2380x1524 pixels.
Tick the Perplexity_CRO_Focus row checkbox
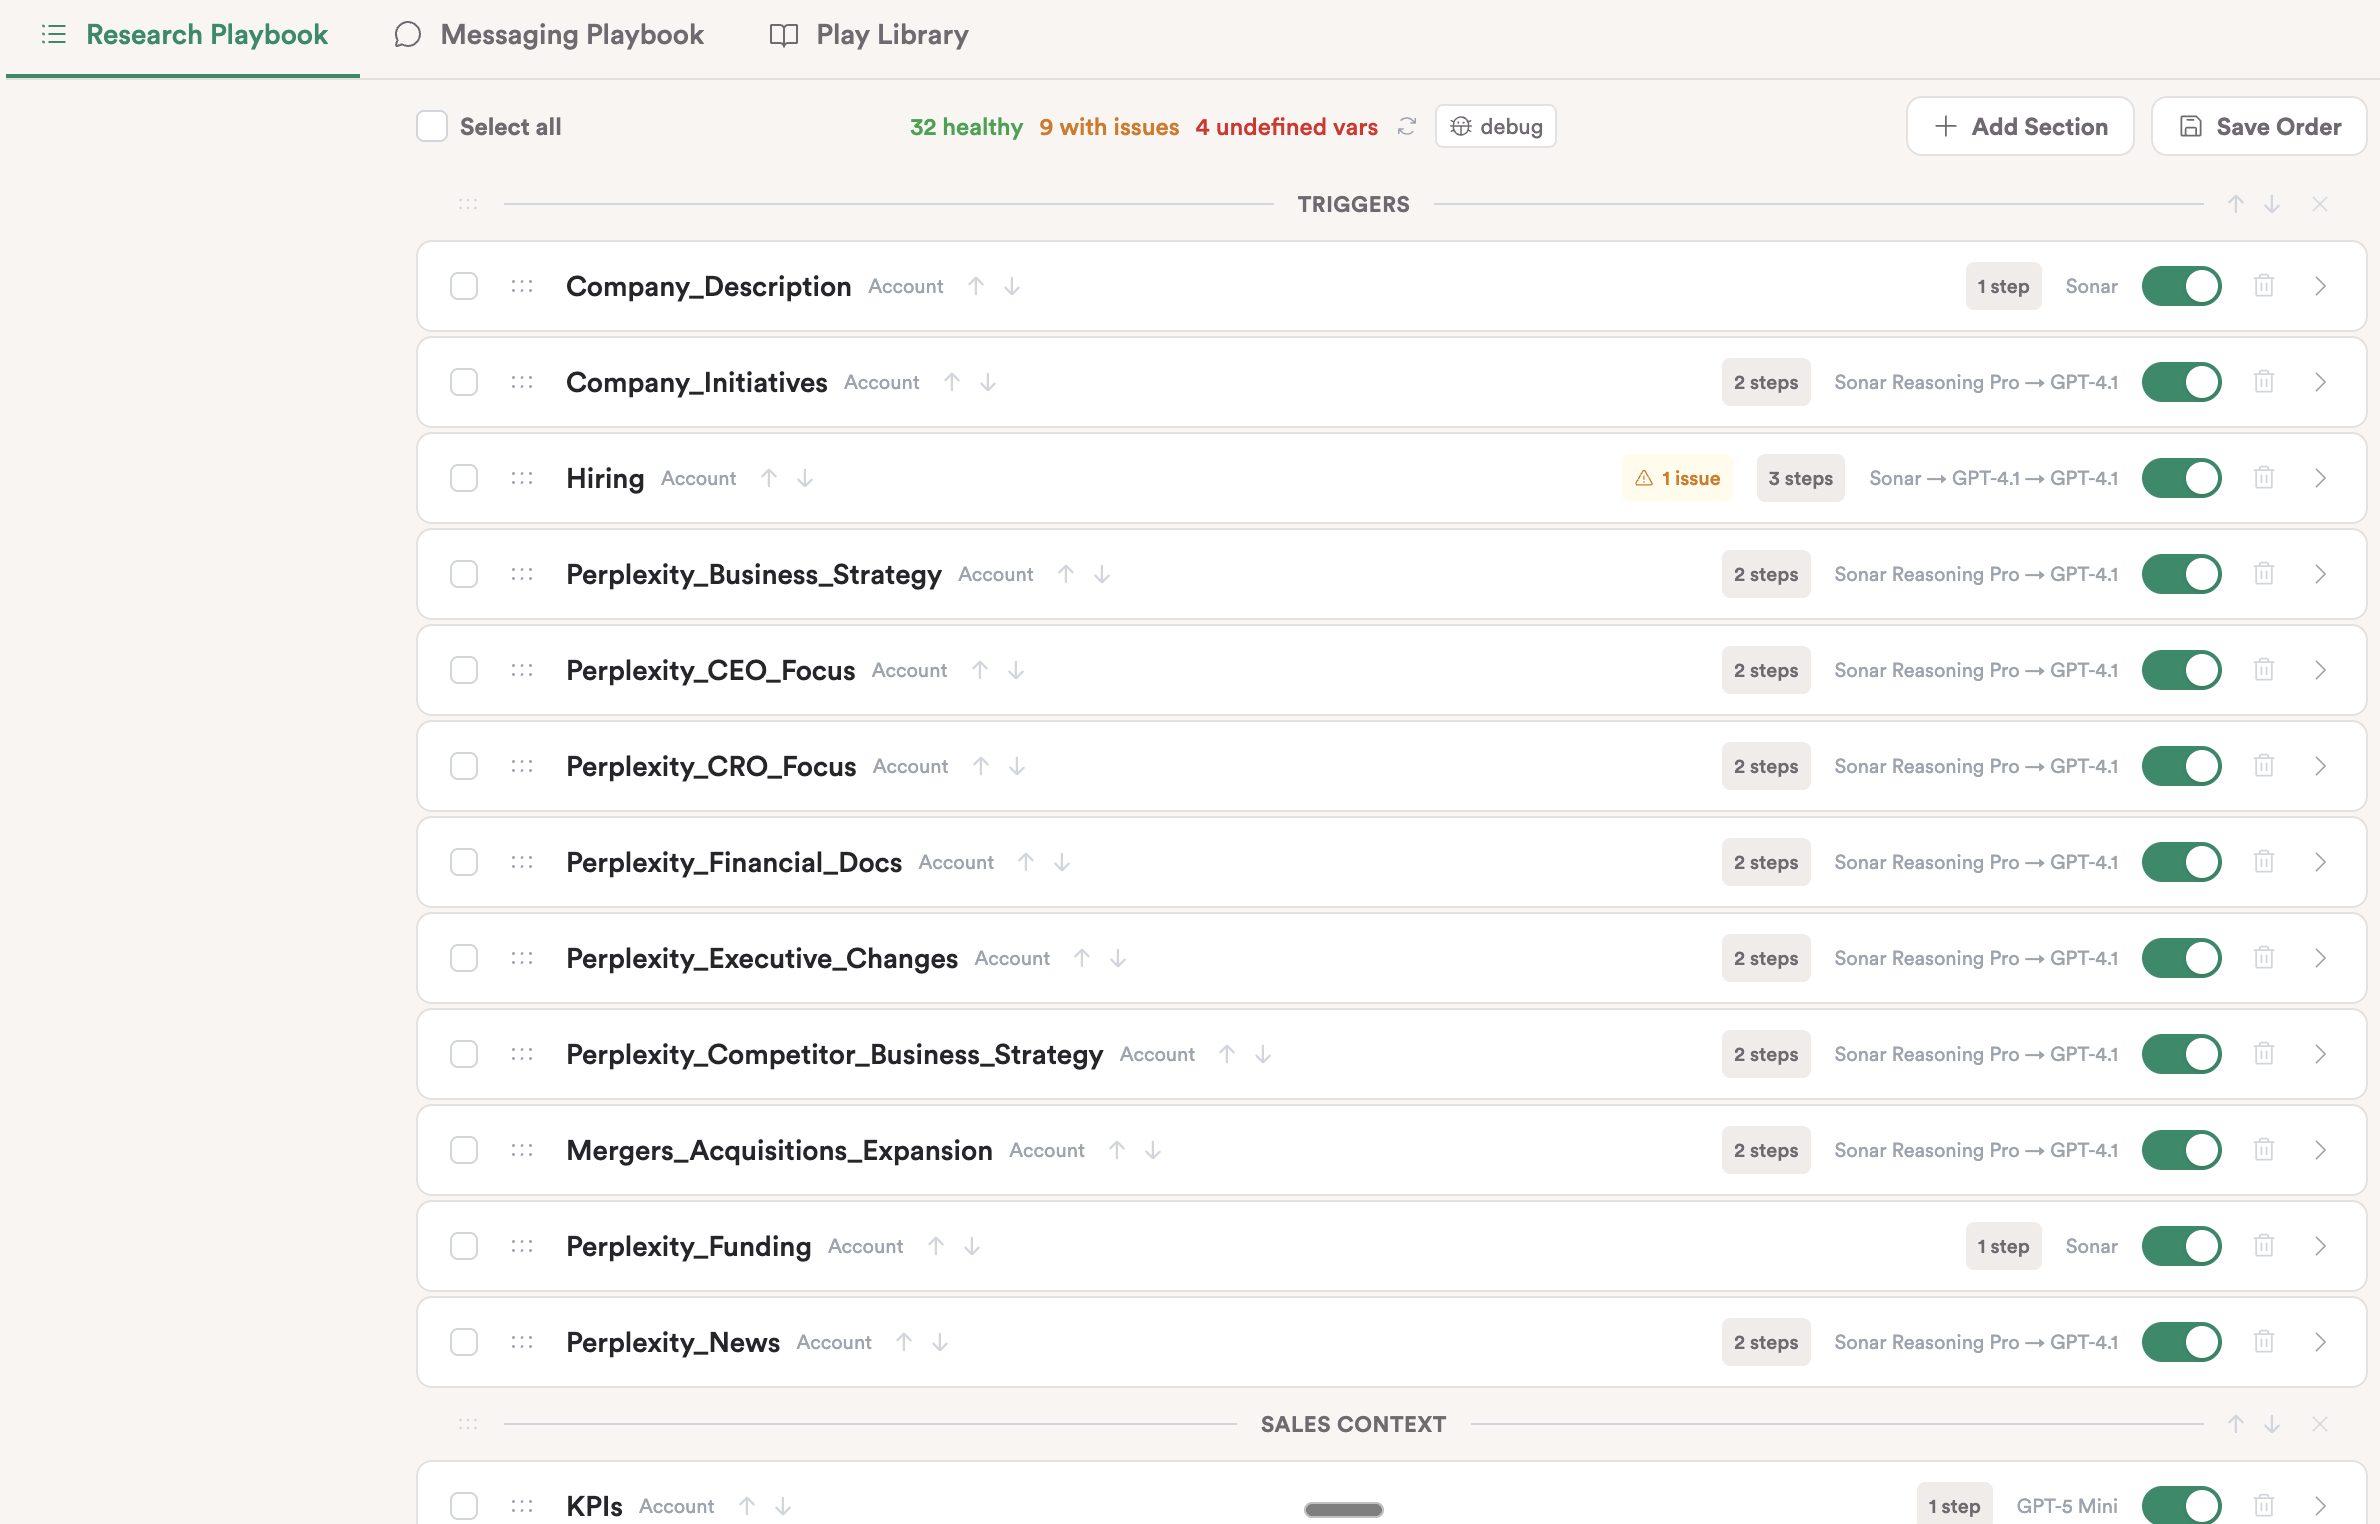pos(464,766)
